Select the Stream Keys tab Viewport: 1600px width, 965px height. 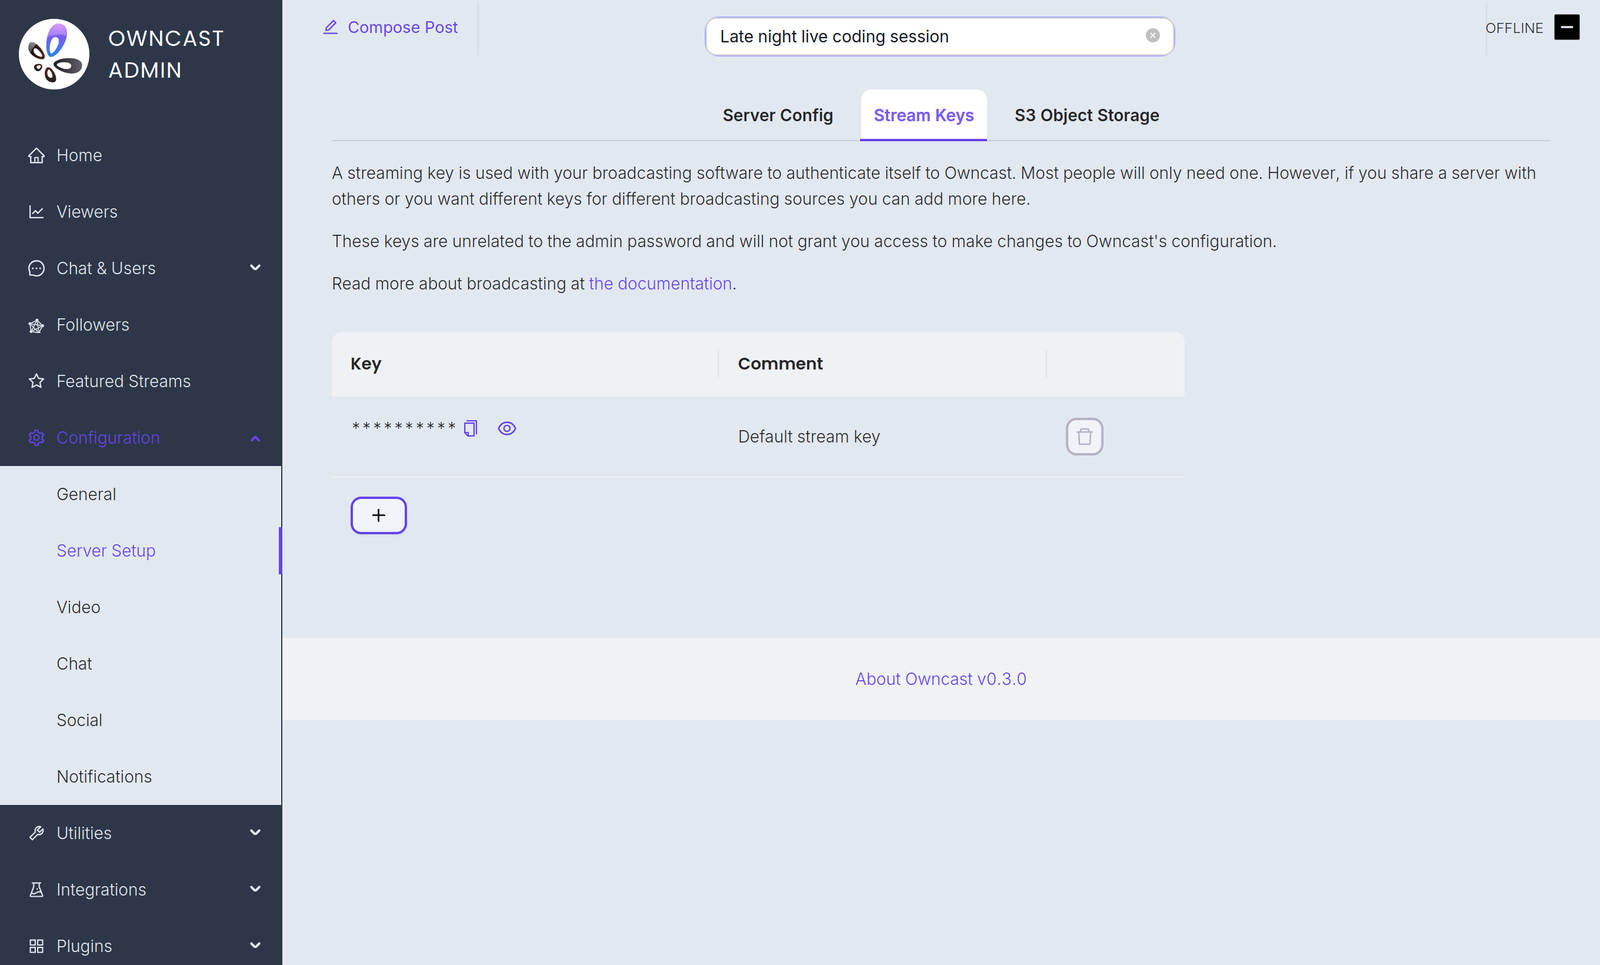pos(924,115)
